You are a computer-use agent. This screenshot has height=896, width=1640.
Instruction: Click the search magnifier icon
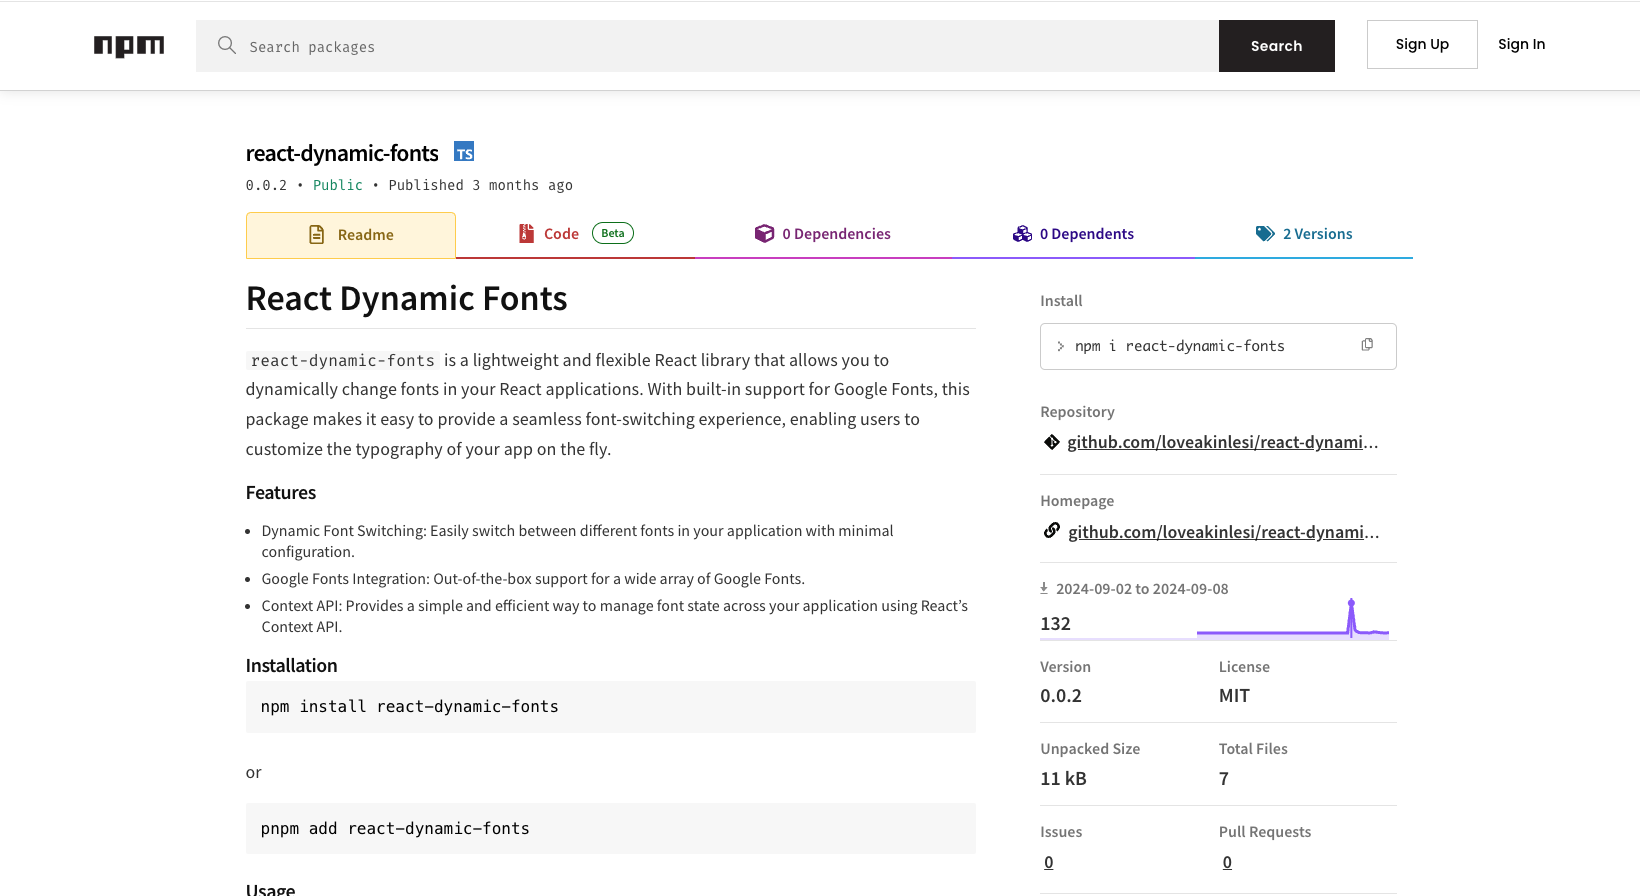pos(227,45)
